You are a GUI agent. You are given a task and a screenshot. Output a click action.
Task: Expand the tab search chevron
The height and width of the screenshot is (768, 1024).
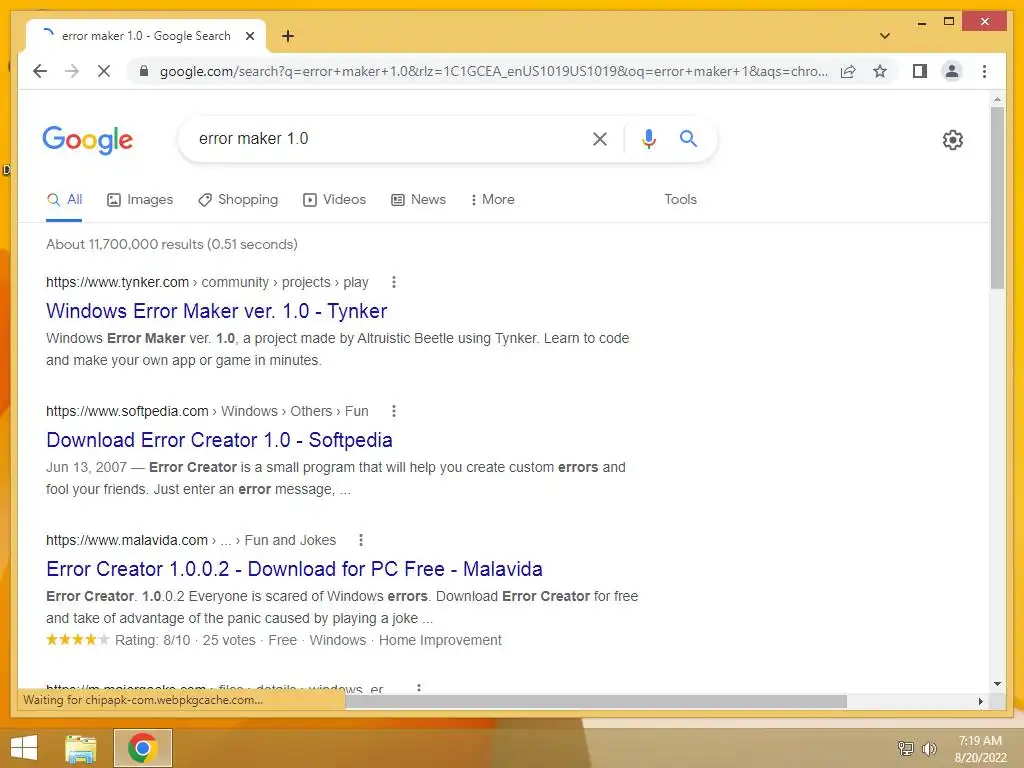pyautogui.click(x=885, y=36)
